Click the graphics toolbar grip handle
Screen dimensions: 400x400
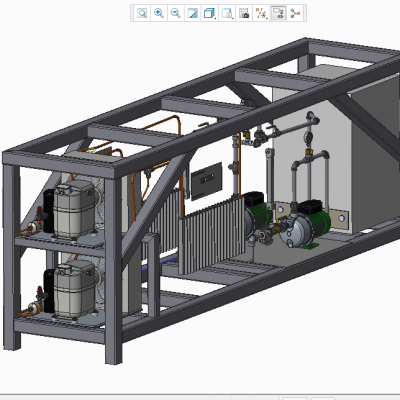tap(133, 13)
